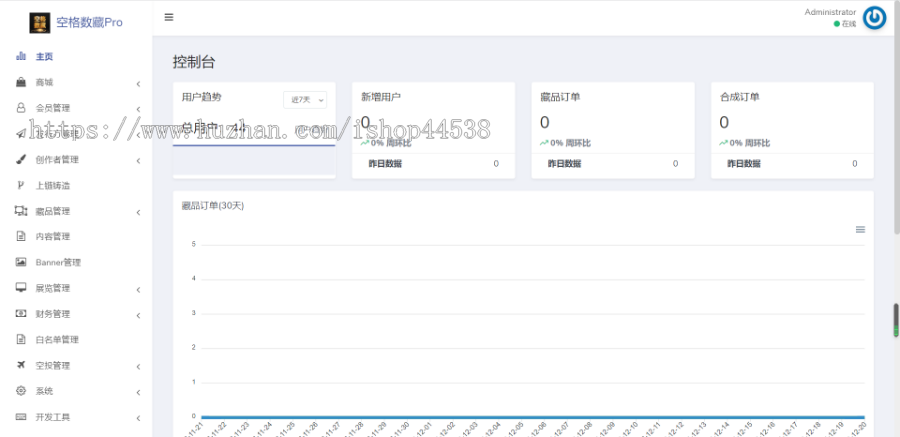Expand the 展览管理 submenu chevron

(x=138, y=290)
